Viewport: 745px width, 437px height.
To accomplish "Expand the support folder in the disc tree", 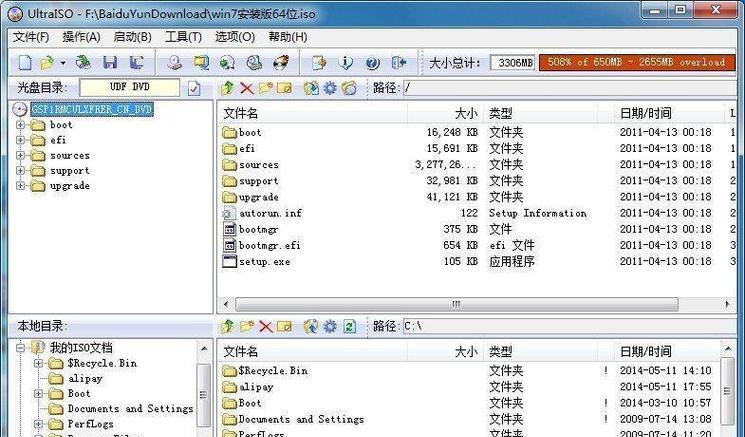I will [20, 171].
